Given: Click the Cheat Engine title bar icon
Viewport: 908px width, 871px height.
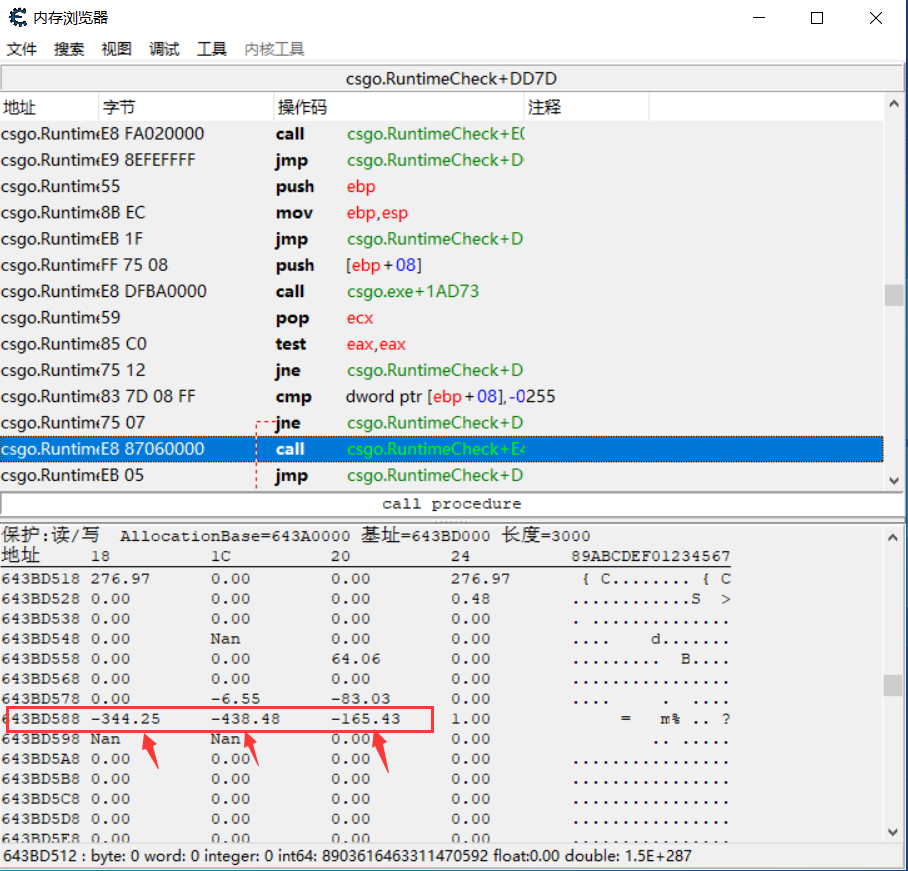Looking at the screenshot, I should point(18,17).
